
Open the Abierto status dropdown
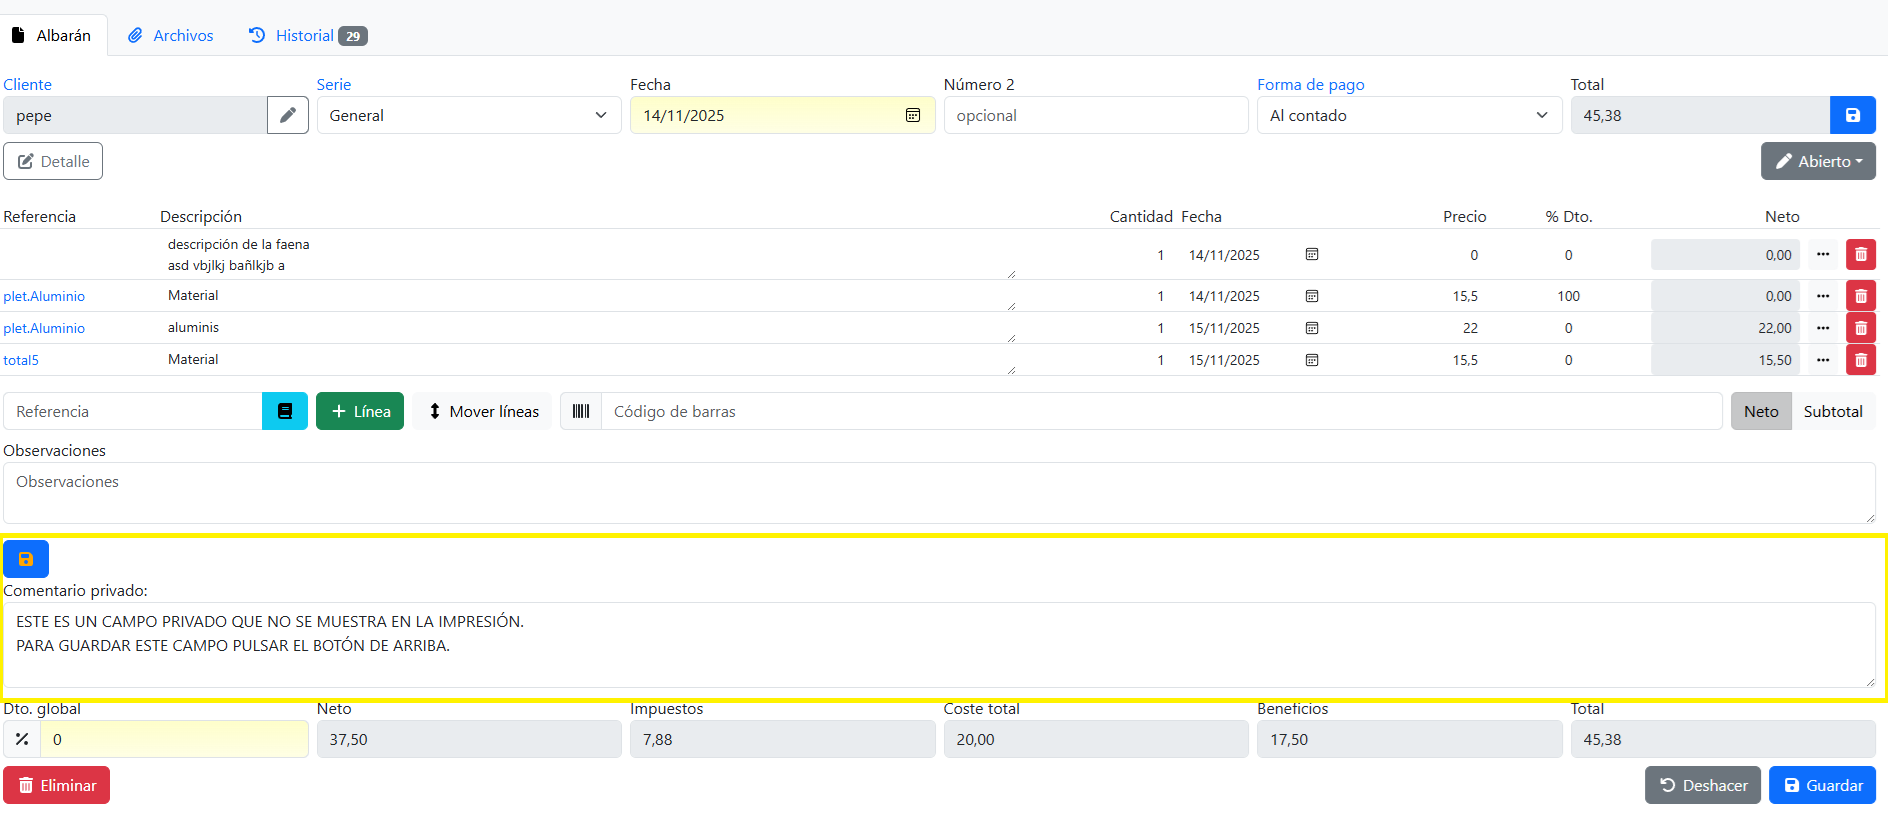pos(1817,161)
